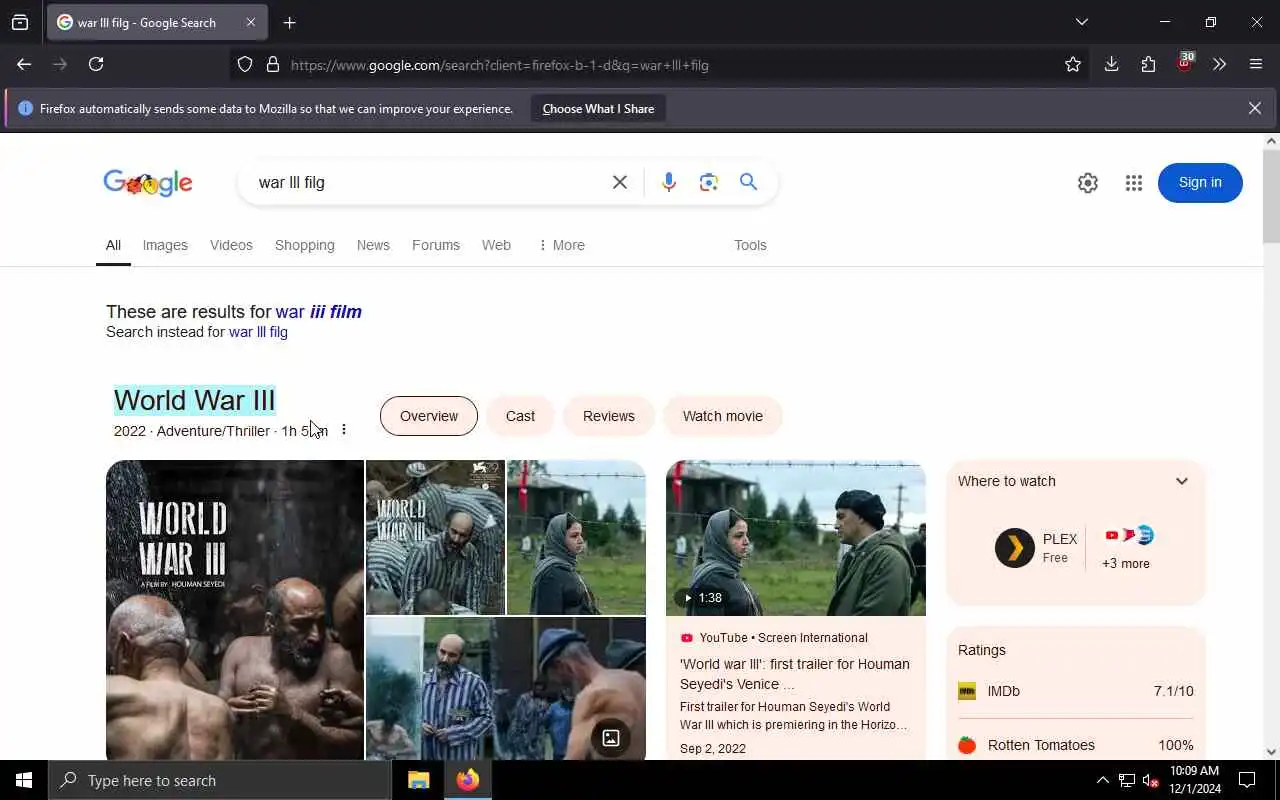
Task: Click the Sign in button
Action: 1200,182
